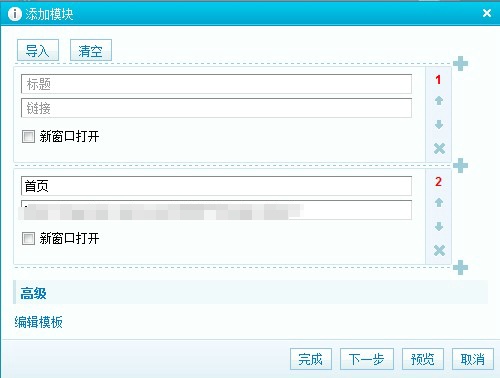Click the number 2 entry label
The height and width of the screenshot is (378, 500).
pyautogui.click(x=438, y=182)
